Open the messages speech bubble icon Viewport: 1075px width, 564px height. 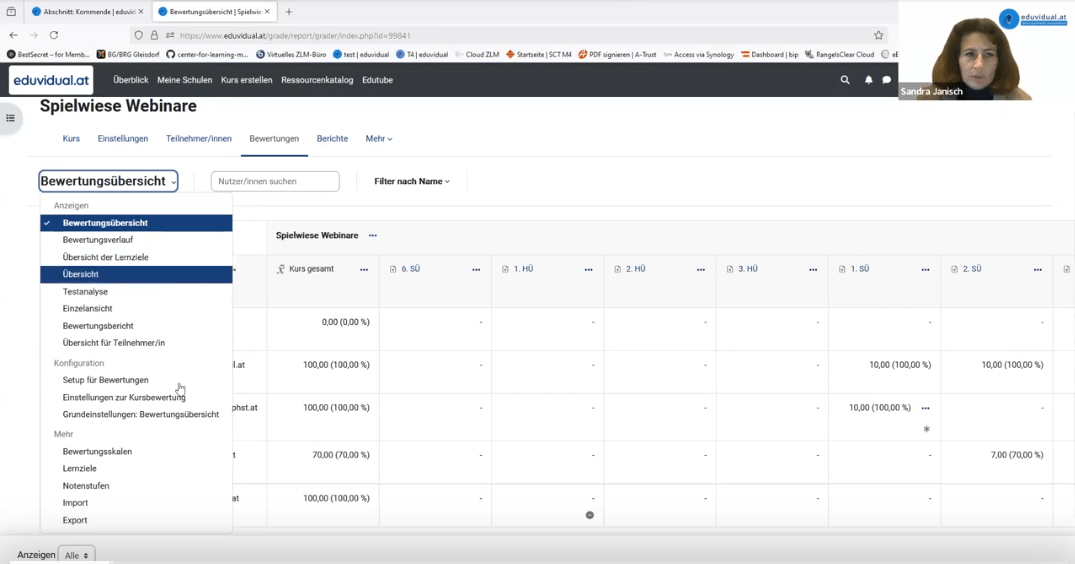(886, 80)
